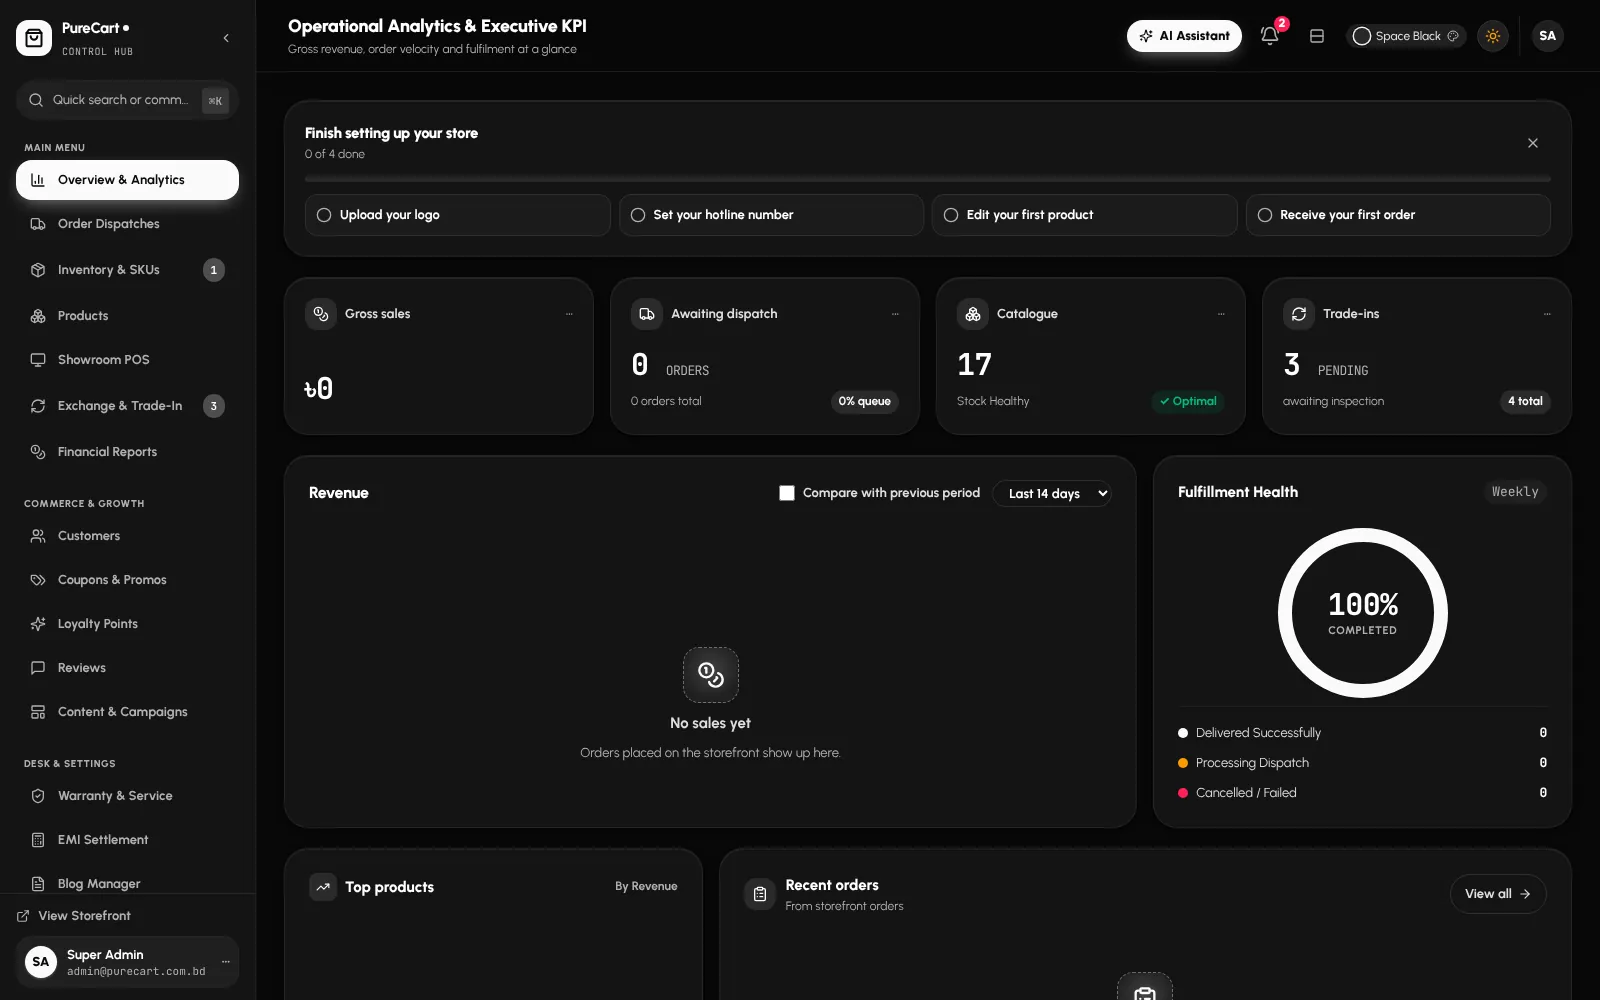The width and height of the screenshot is (1600, 1000).
Task: Open Showroom POS
Action: click(127, 360)
